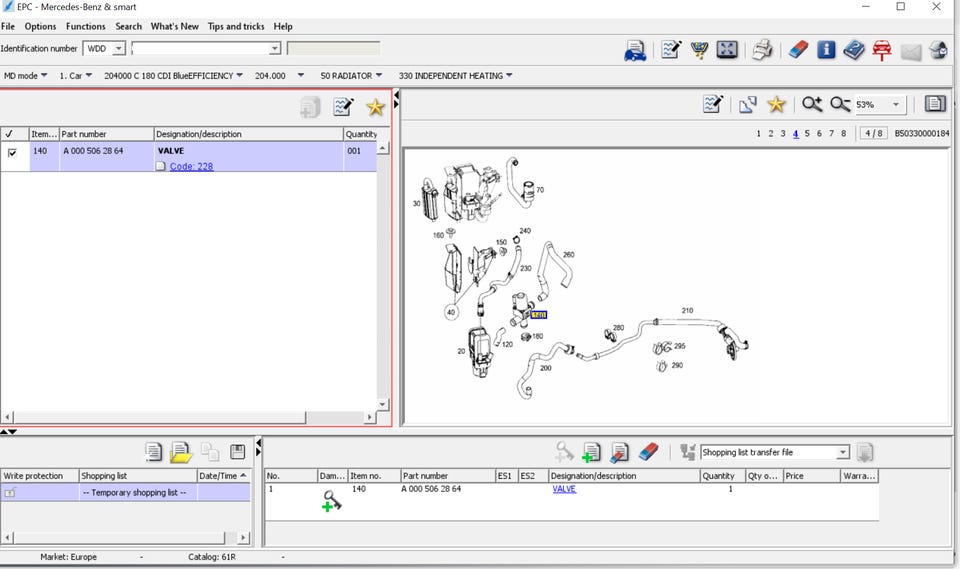Click the new shopping list document icon

154,452
